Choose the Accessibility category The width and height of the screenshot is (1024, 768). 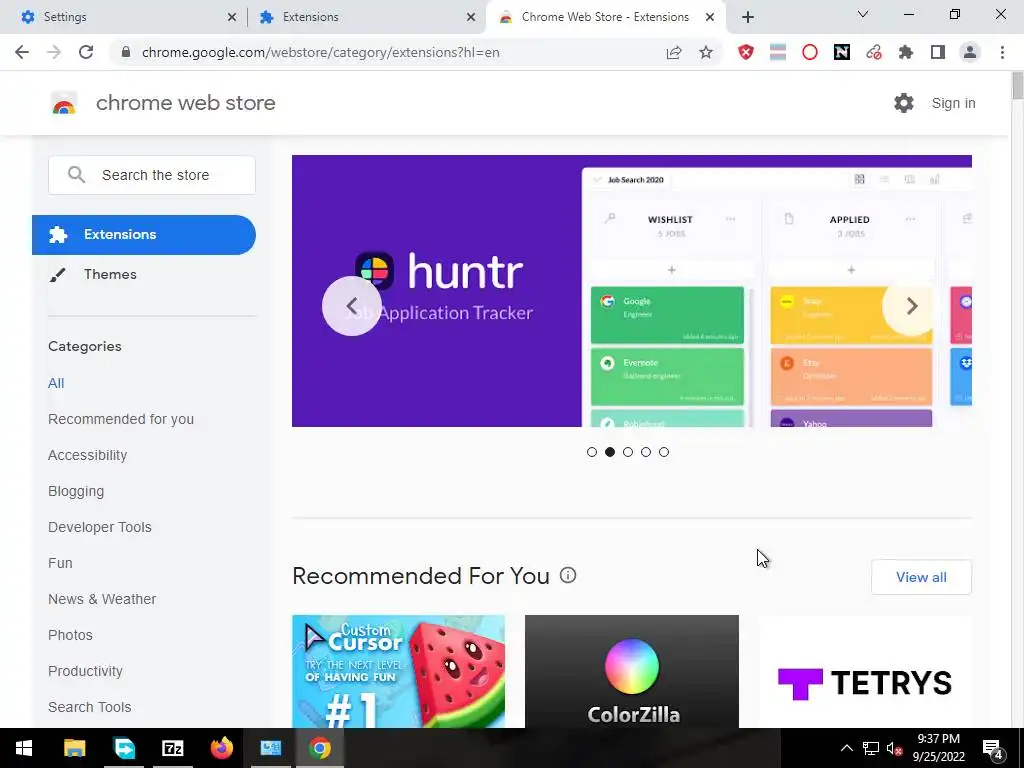[88, 455]
